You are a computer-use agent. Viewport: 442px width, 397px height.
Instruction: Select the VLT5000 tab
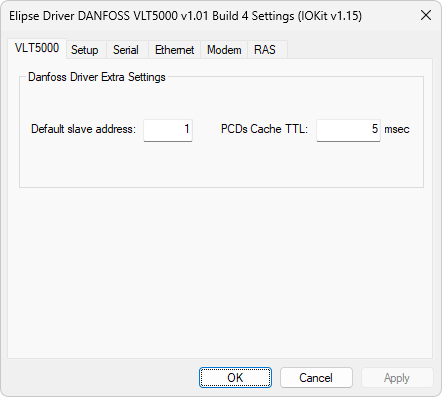[37, 49]
